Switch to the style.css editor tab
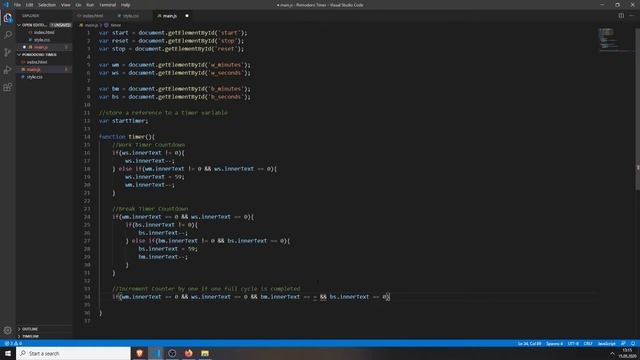Viewport: 640px width, 360px height. click(x=131, y=16)
